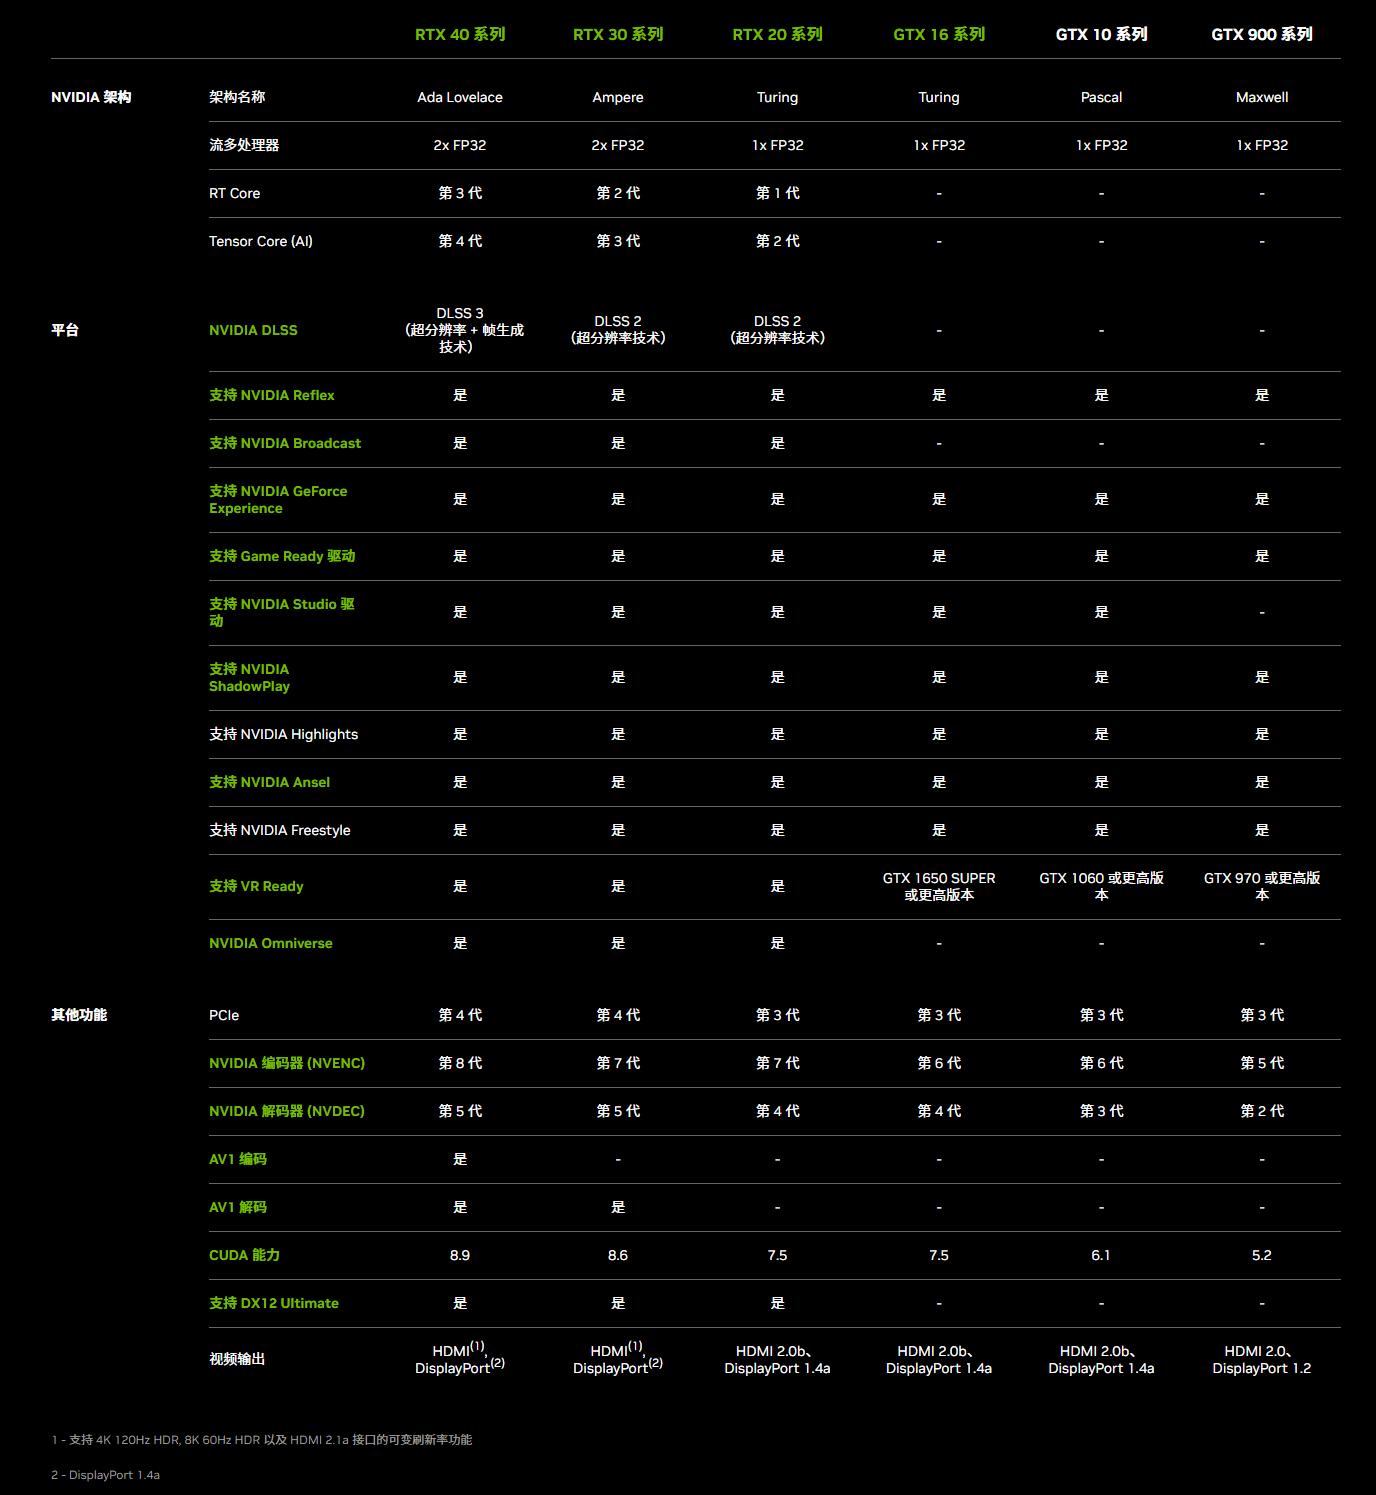1376x1495 pixels.
Task: Click the NVIDIA 架构 section label
Action: click(91, 97)
